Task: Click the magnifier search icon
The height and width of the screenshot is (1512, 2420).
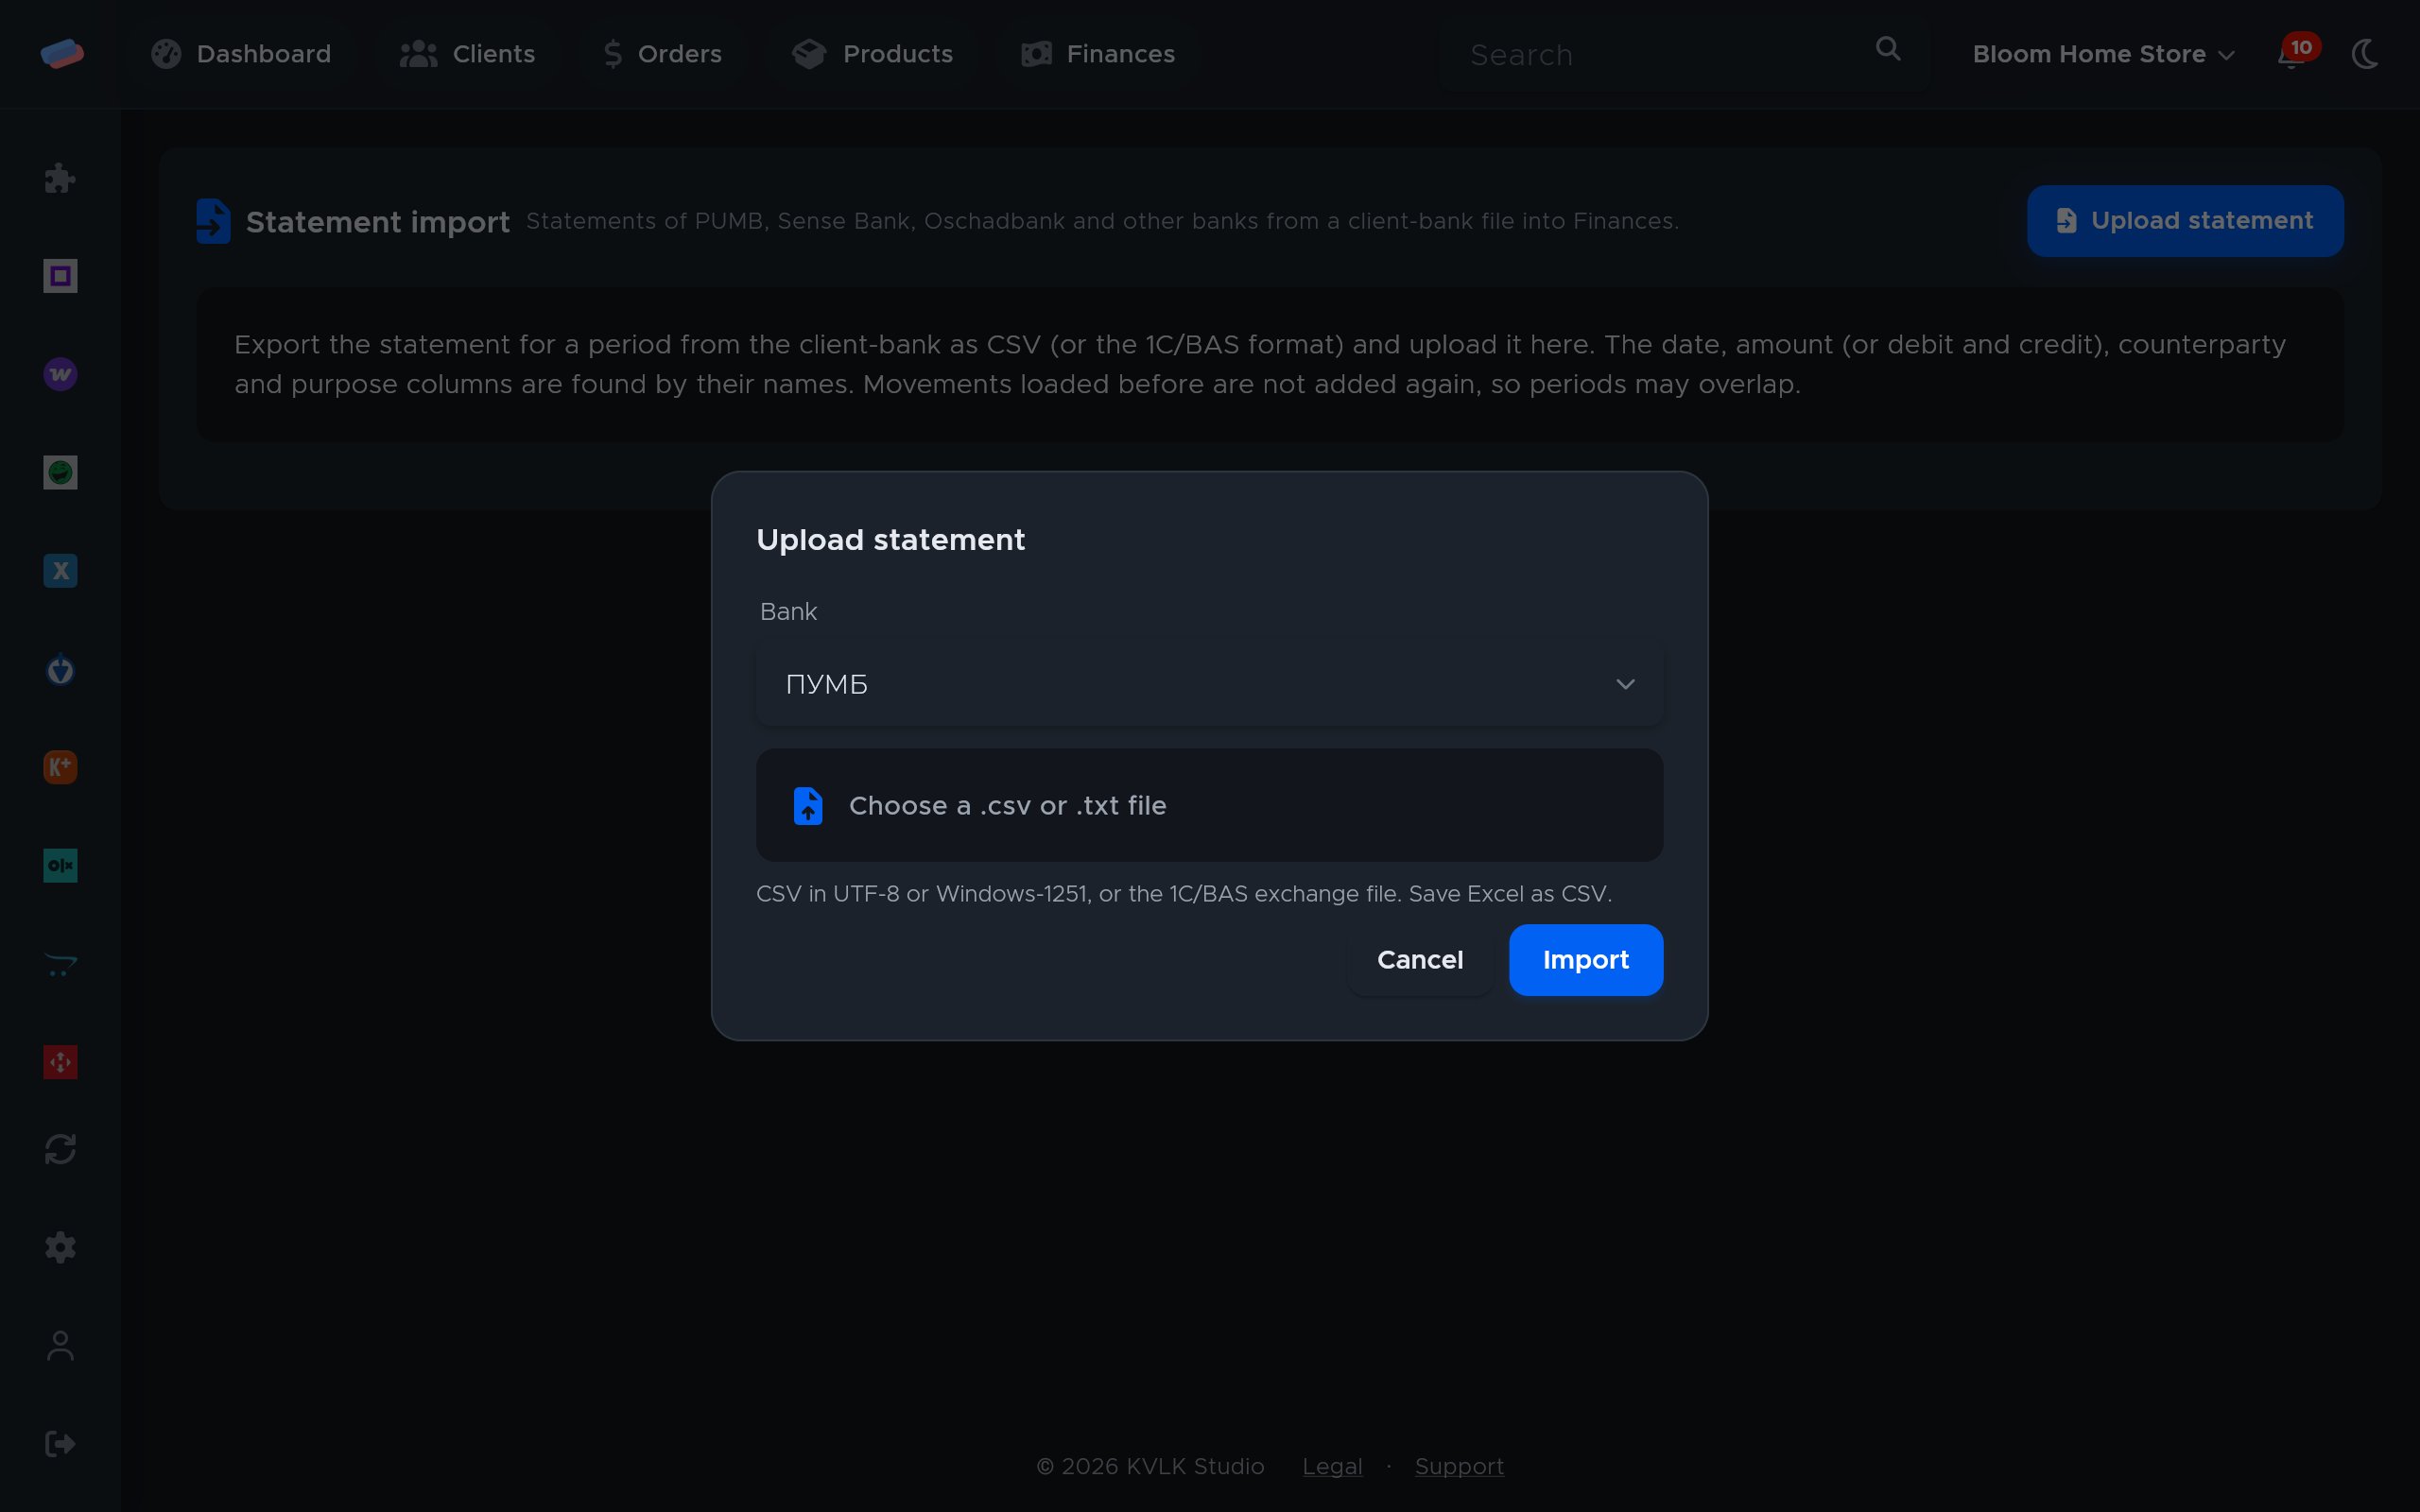Action: click(1887, 49)
